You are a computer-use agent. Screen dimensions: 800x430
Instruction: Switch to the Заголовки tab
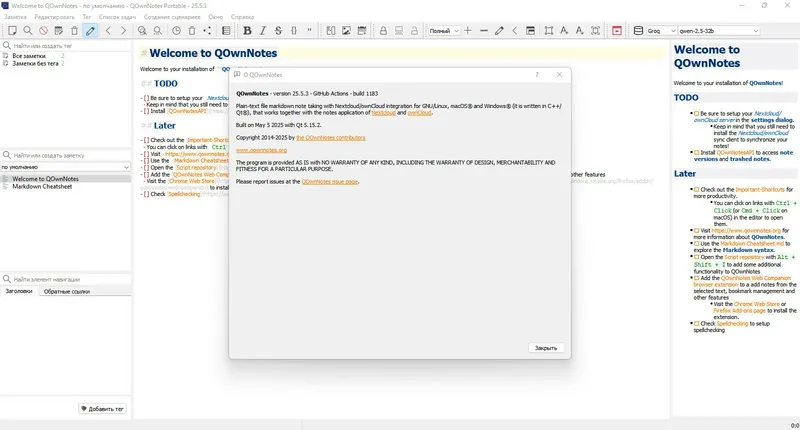19,291
